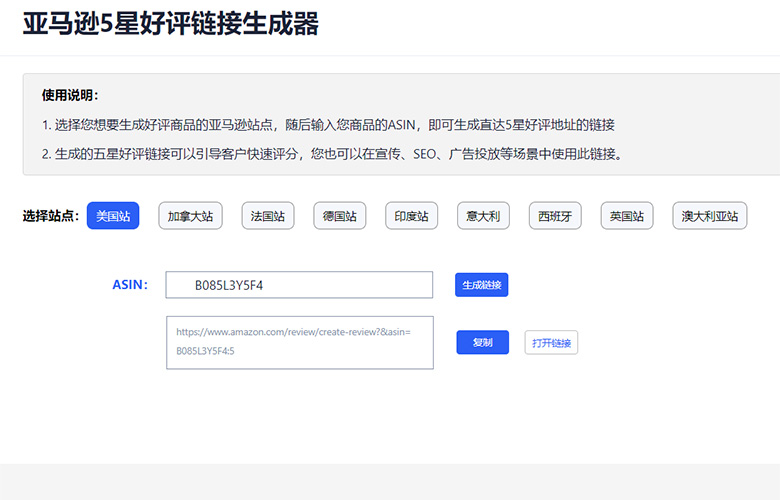Copy the link with 复制 button

[x=483, y=342]
